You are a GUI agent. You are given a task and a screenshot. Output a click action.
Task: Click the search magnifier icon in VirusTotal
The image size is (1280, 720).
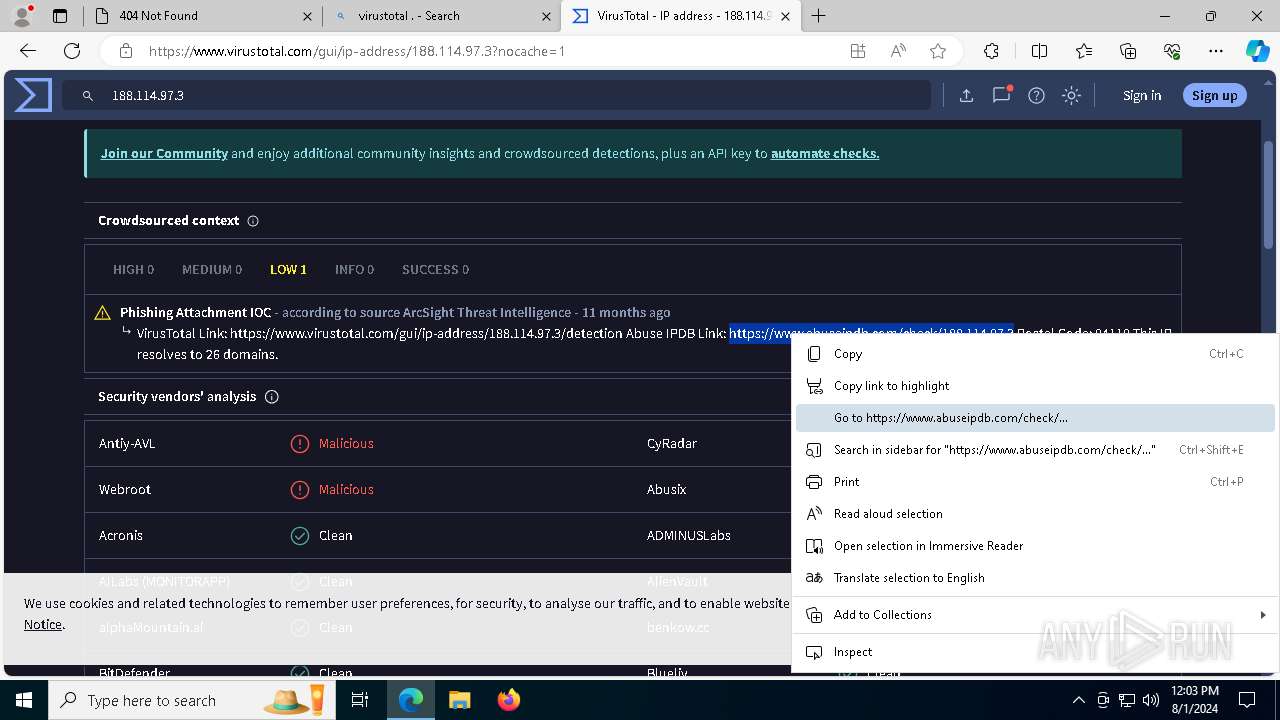(x=88, y=96)
